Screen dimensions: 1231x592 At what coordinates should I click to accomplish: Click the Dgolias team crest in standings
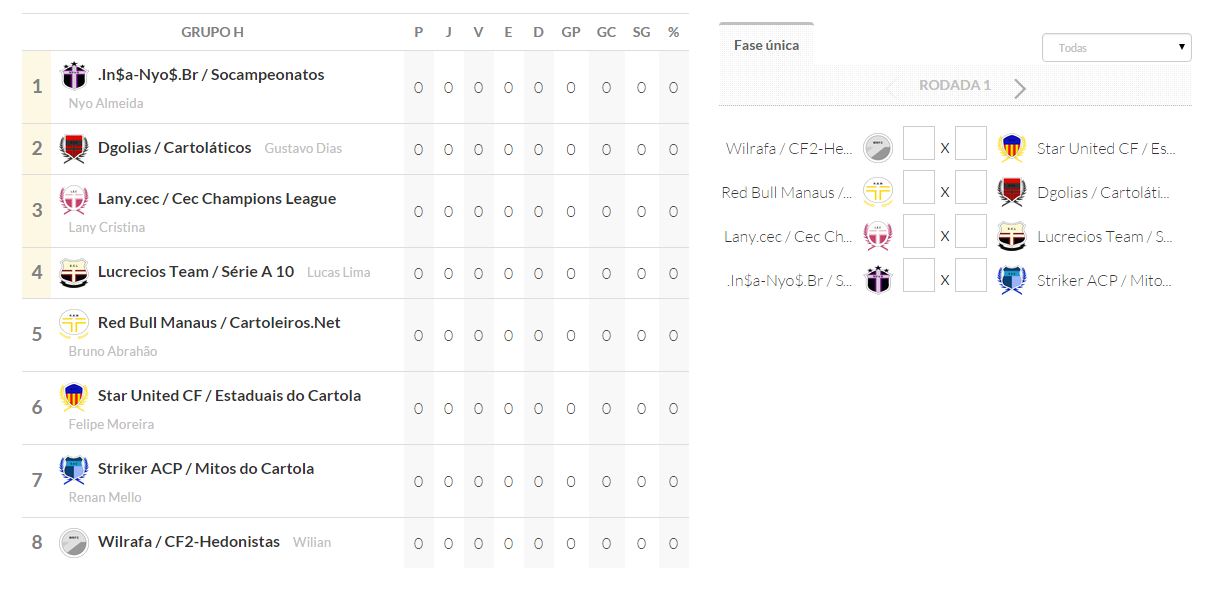[x=74, y=148]
